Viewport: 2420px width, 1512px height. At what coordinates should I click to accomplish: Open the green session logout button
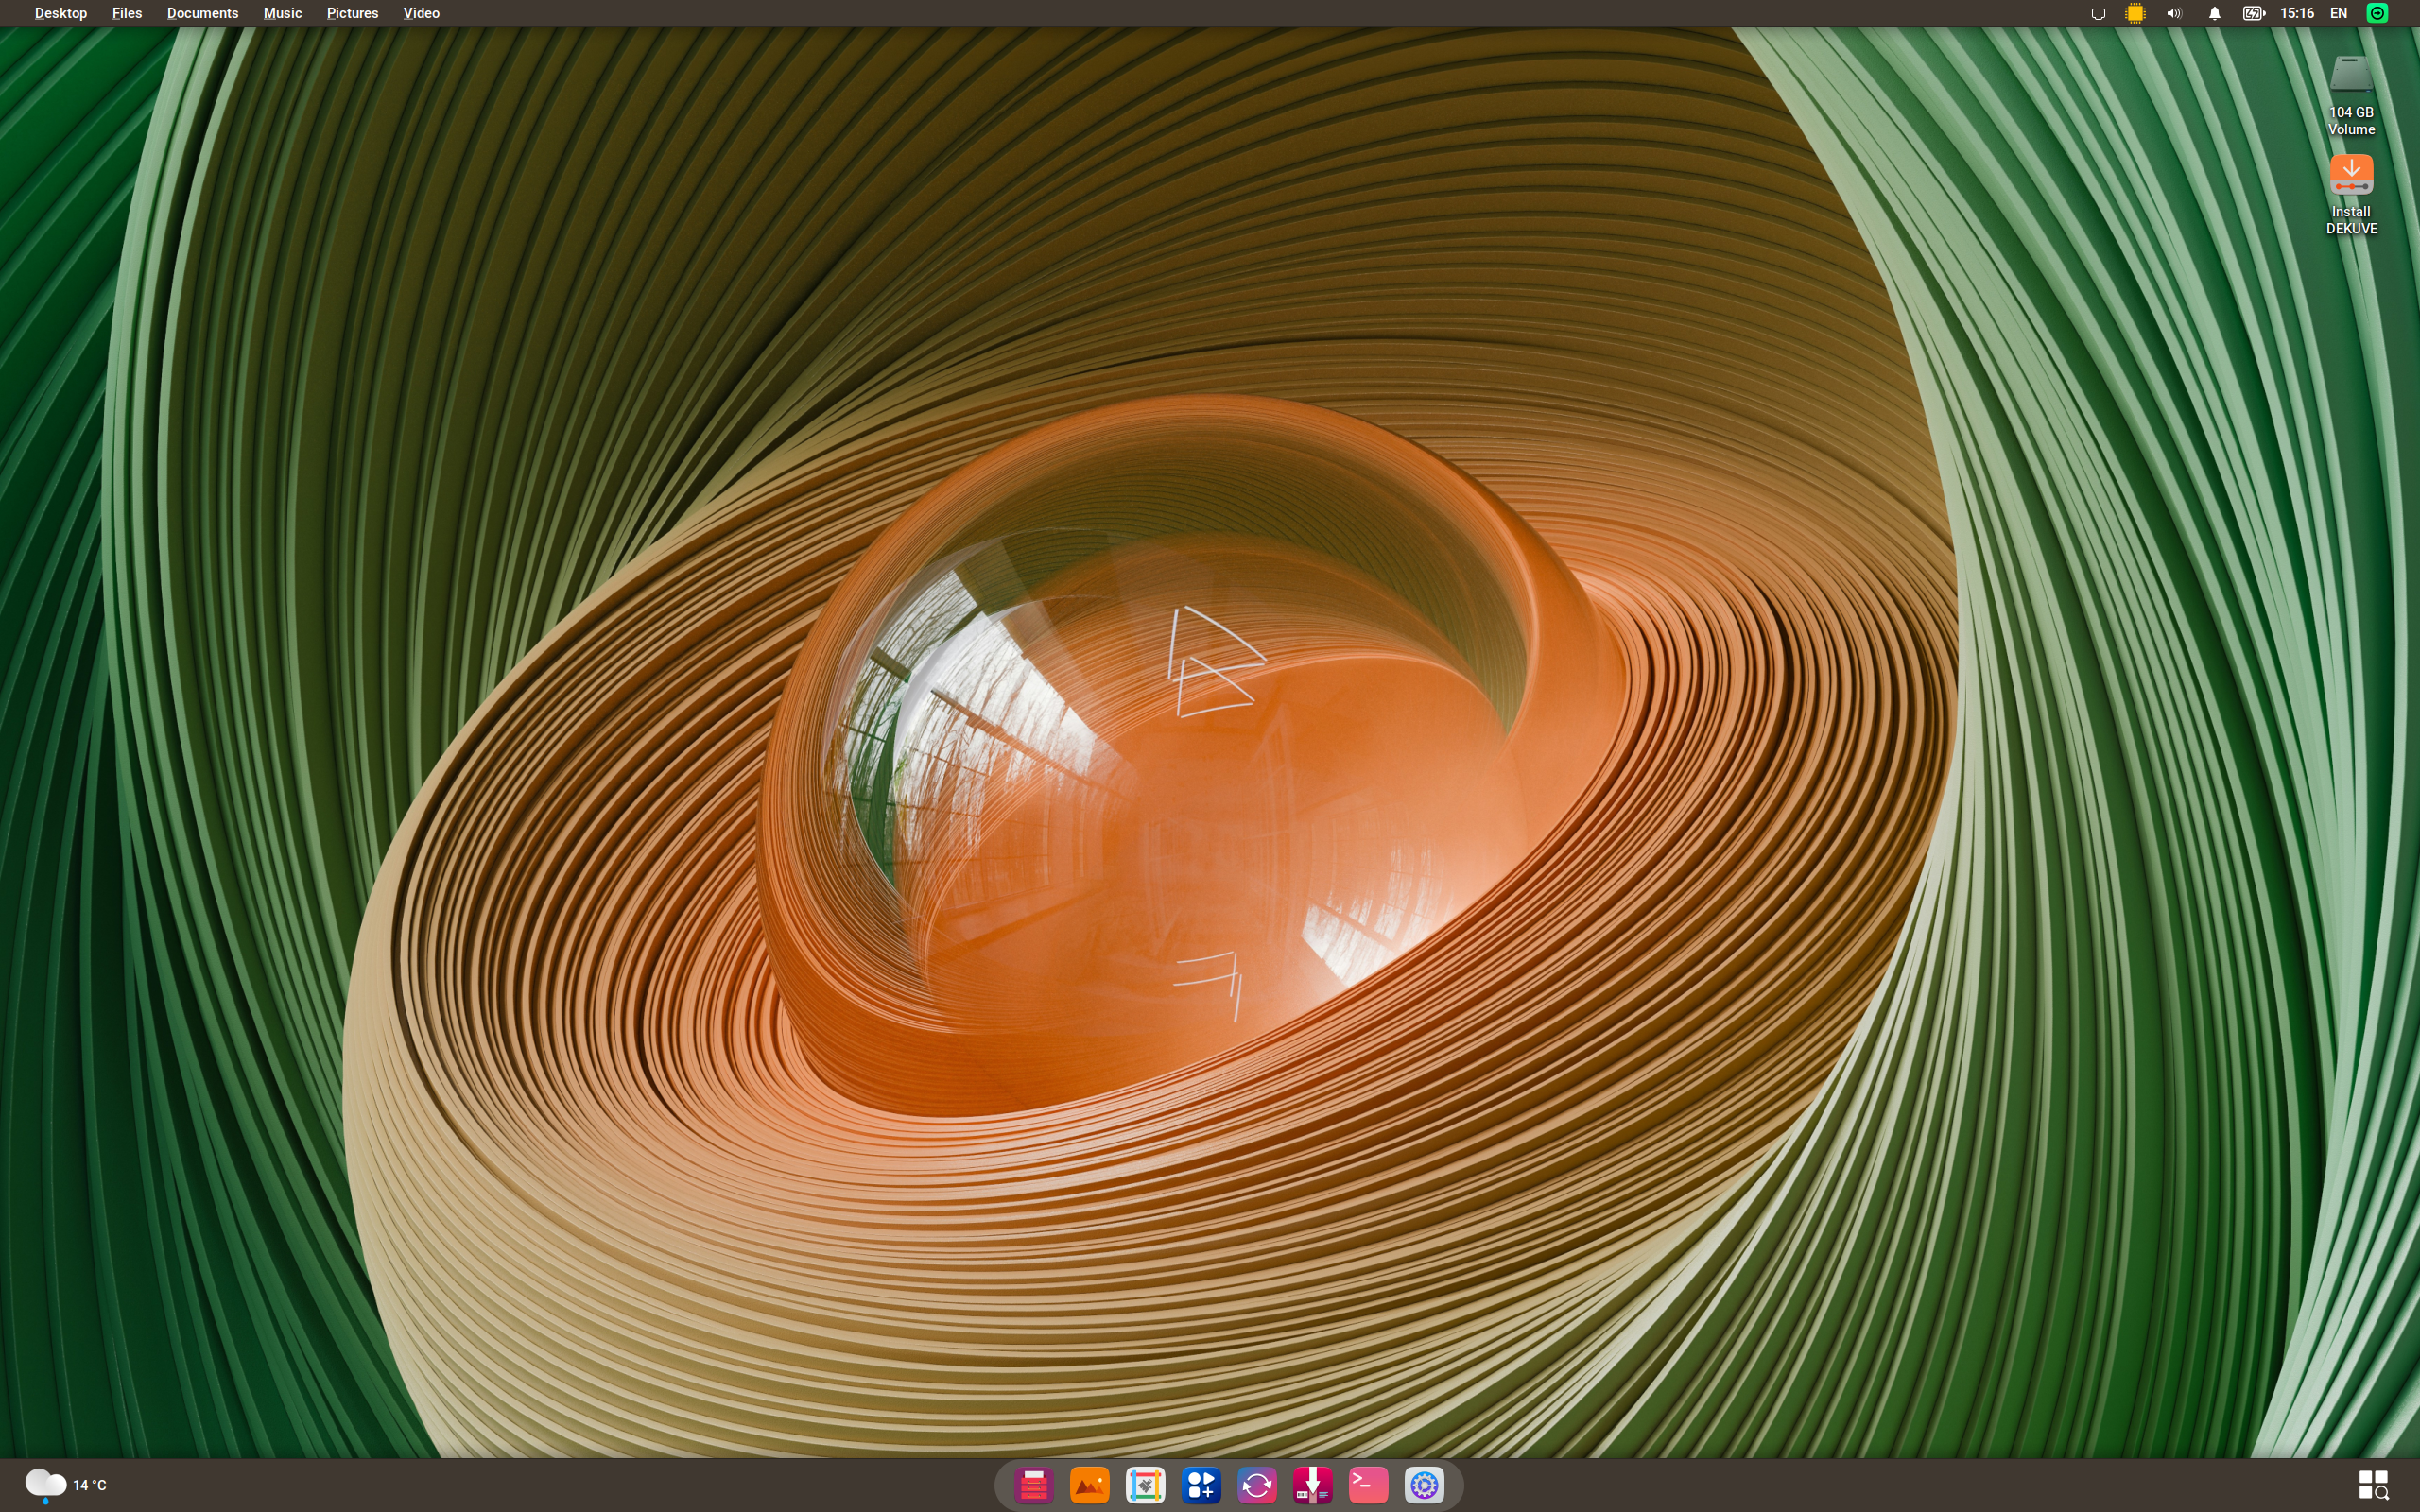click(2377, 13)
